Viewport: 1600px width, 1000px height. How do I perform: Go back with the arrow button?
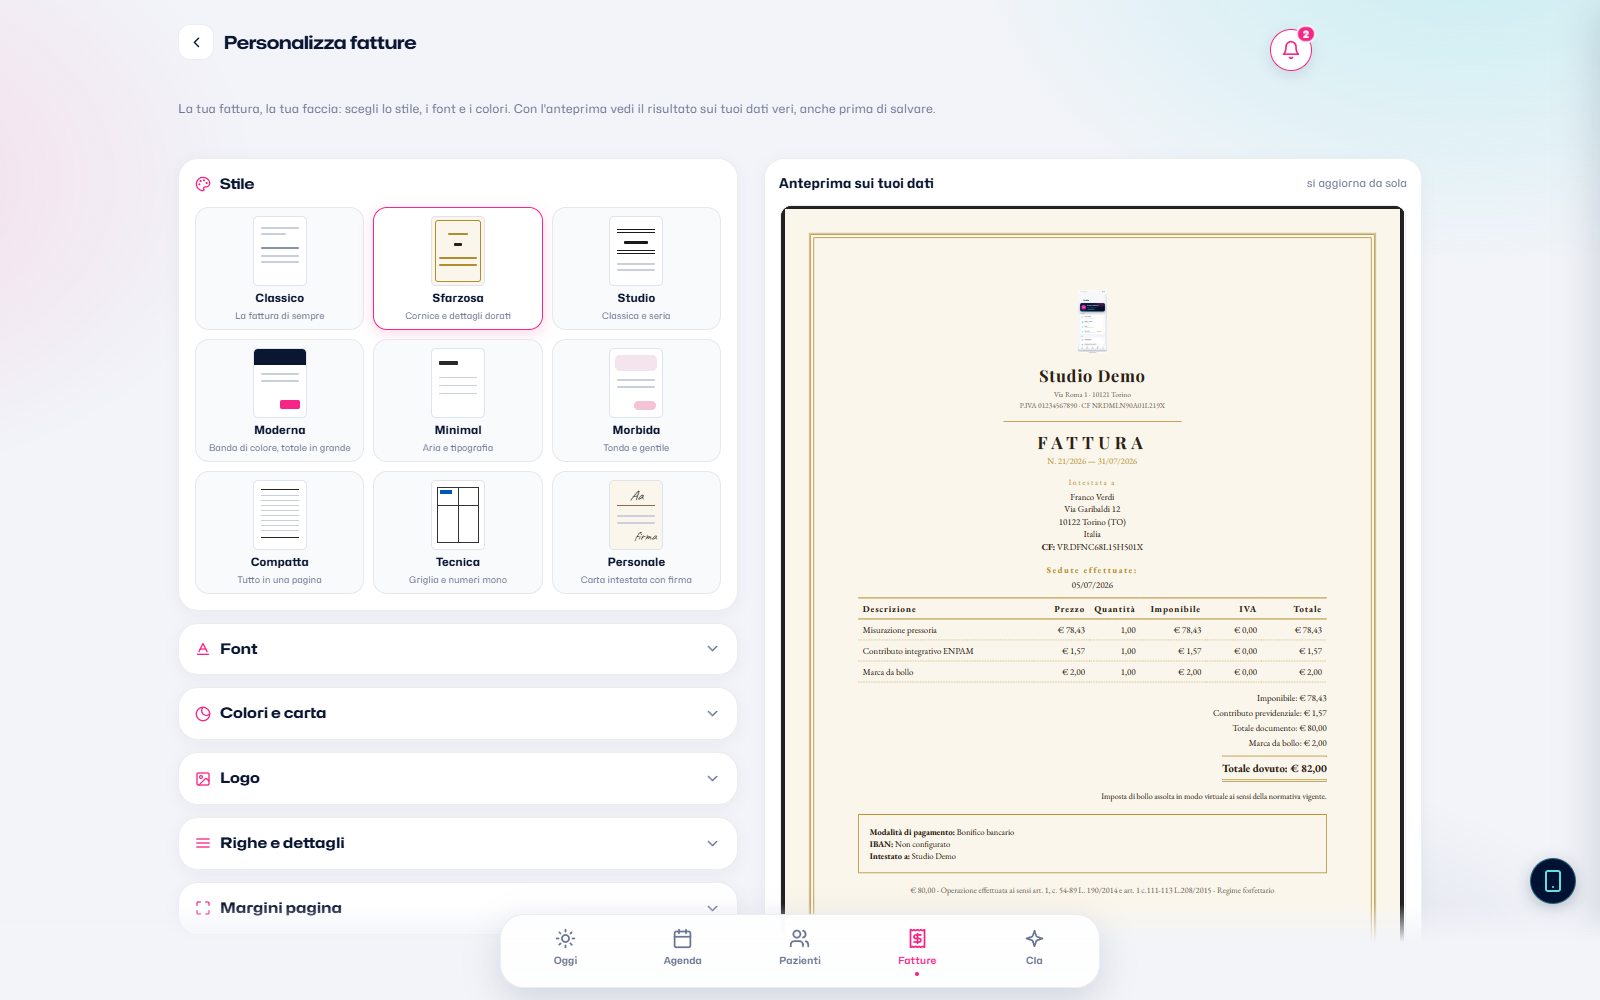[196, 42]
